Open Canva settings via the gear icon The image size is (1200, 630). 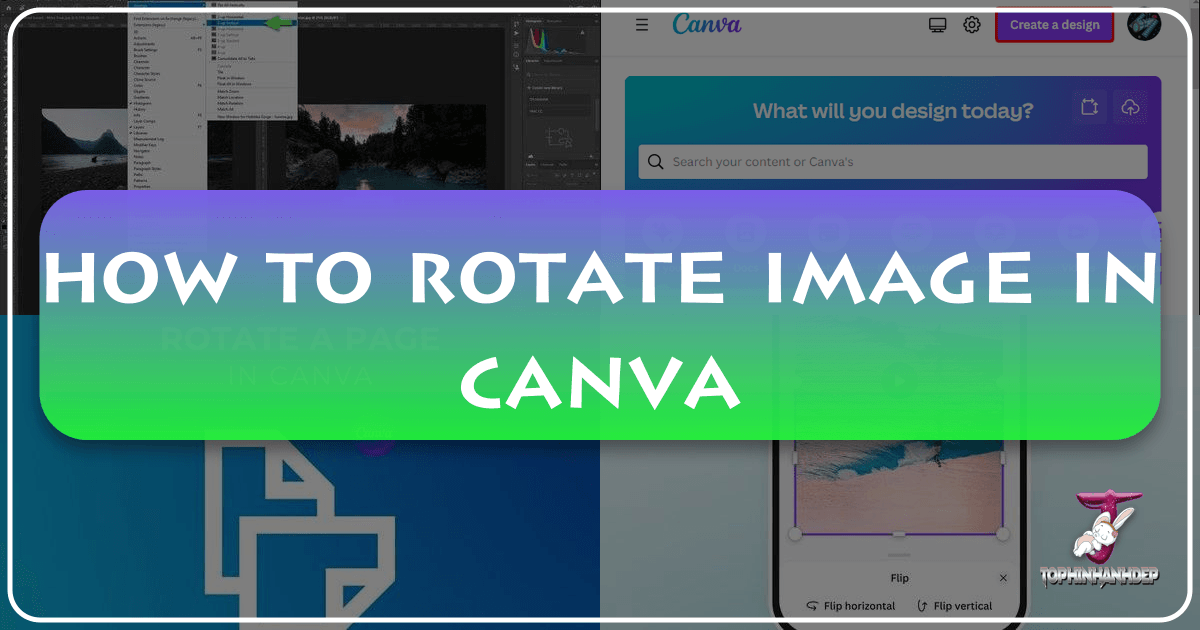[972, 25]
